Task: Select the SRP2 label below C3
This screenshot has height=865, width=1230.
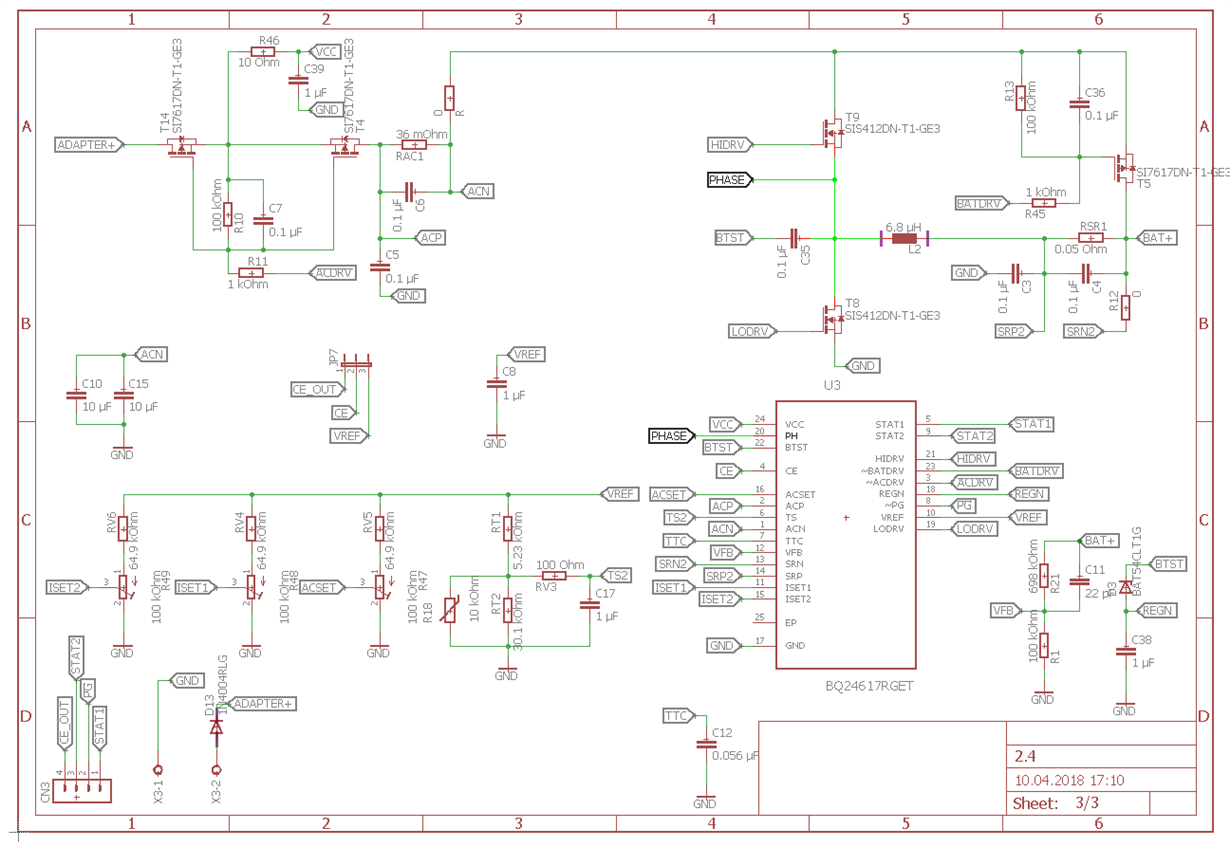Action: click(x=1013, y=331)
